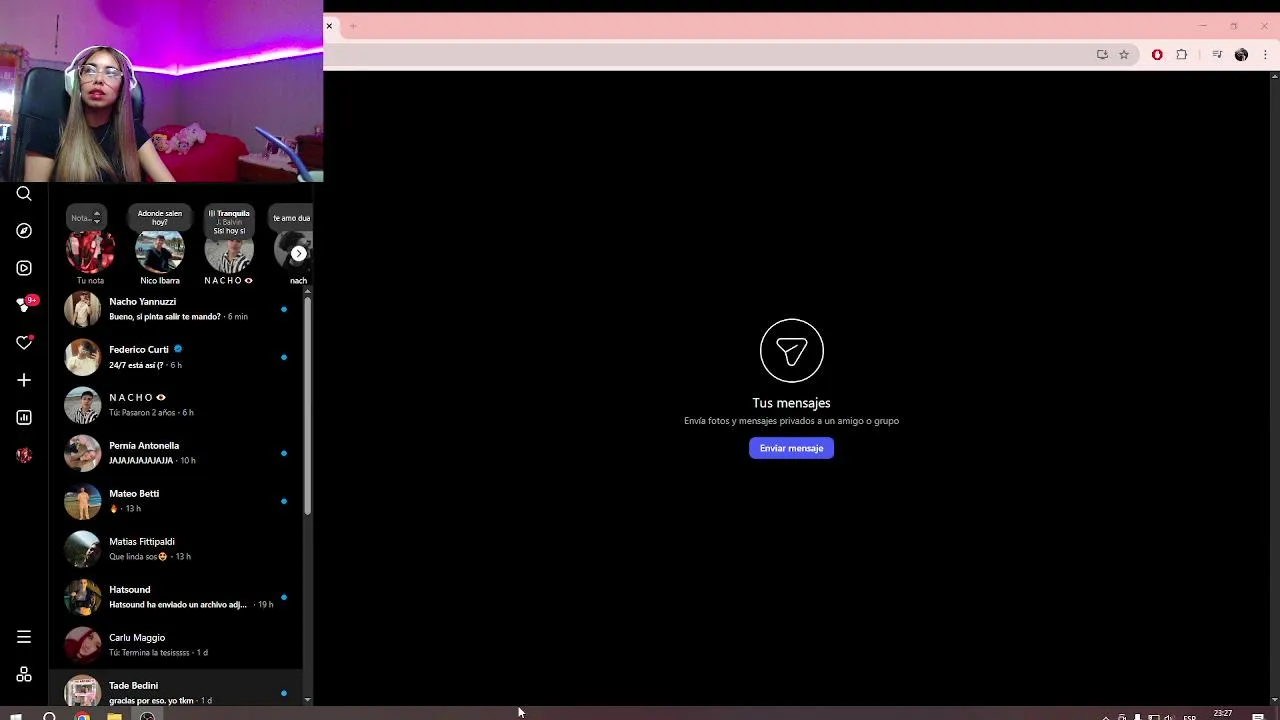Click the verified badge next to Federico Curti
The image size is (1280, 720).
pyautogui.click(x=178, y=349)
